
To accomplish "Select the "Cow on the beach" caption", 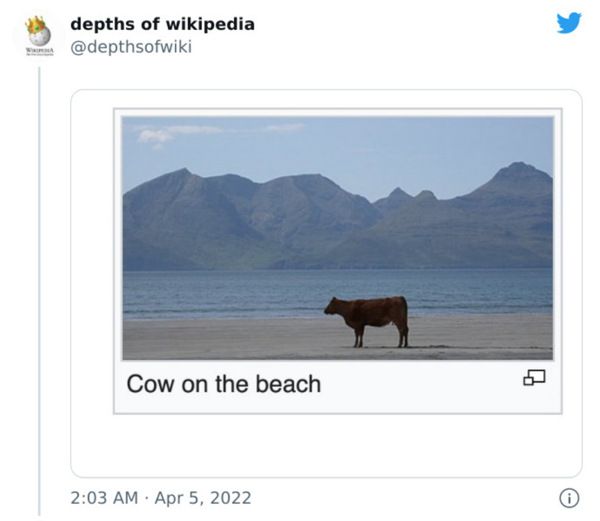I will [x=224, y=384].
